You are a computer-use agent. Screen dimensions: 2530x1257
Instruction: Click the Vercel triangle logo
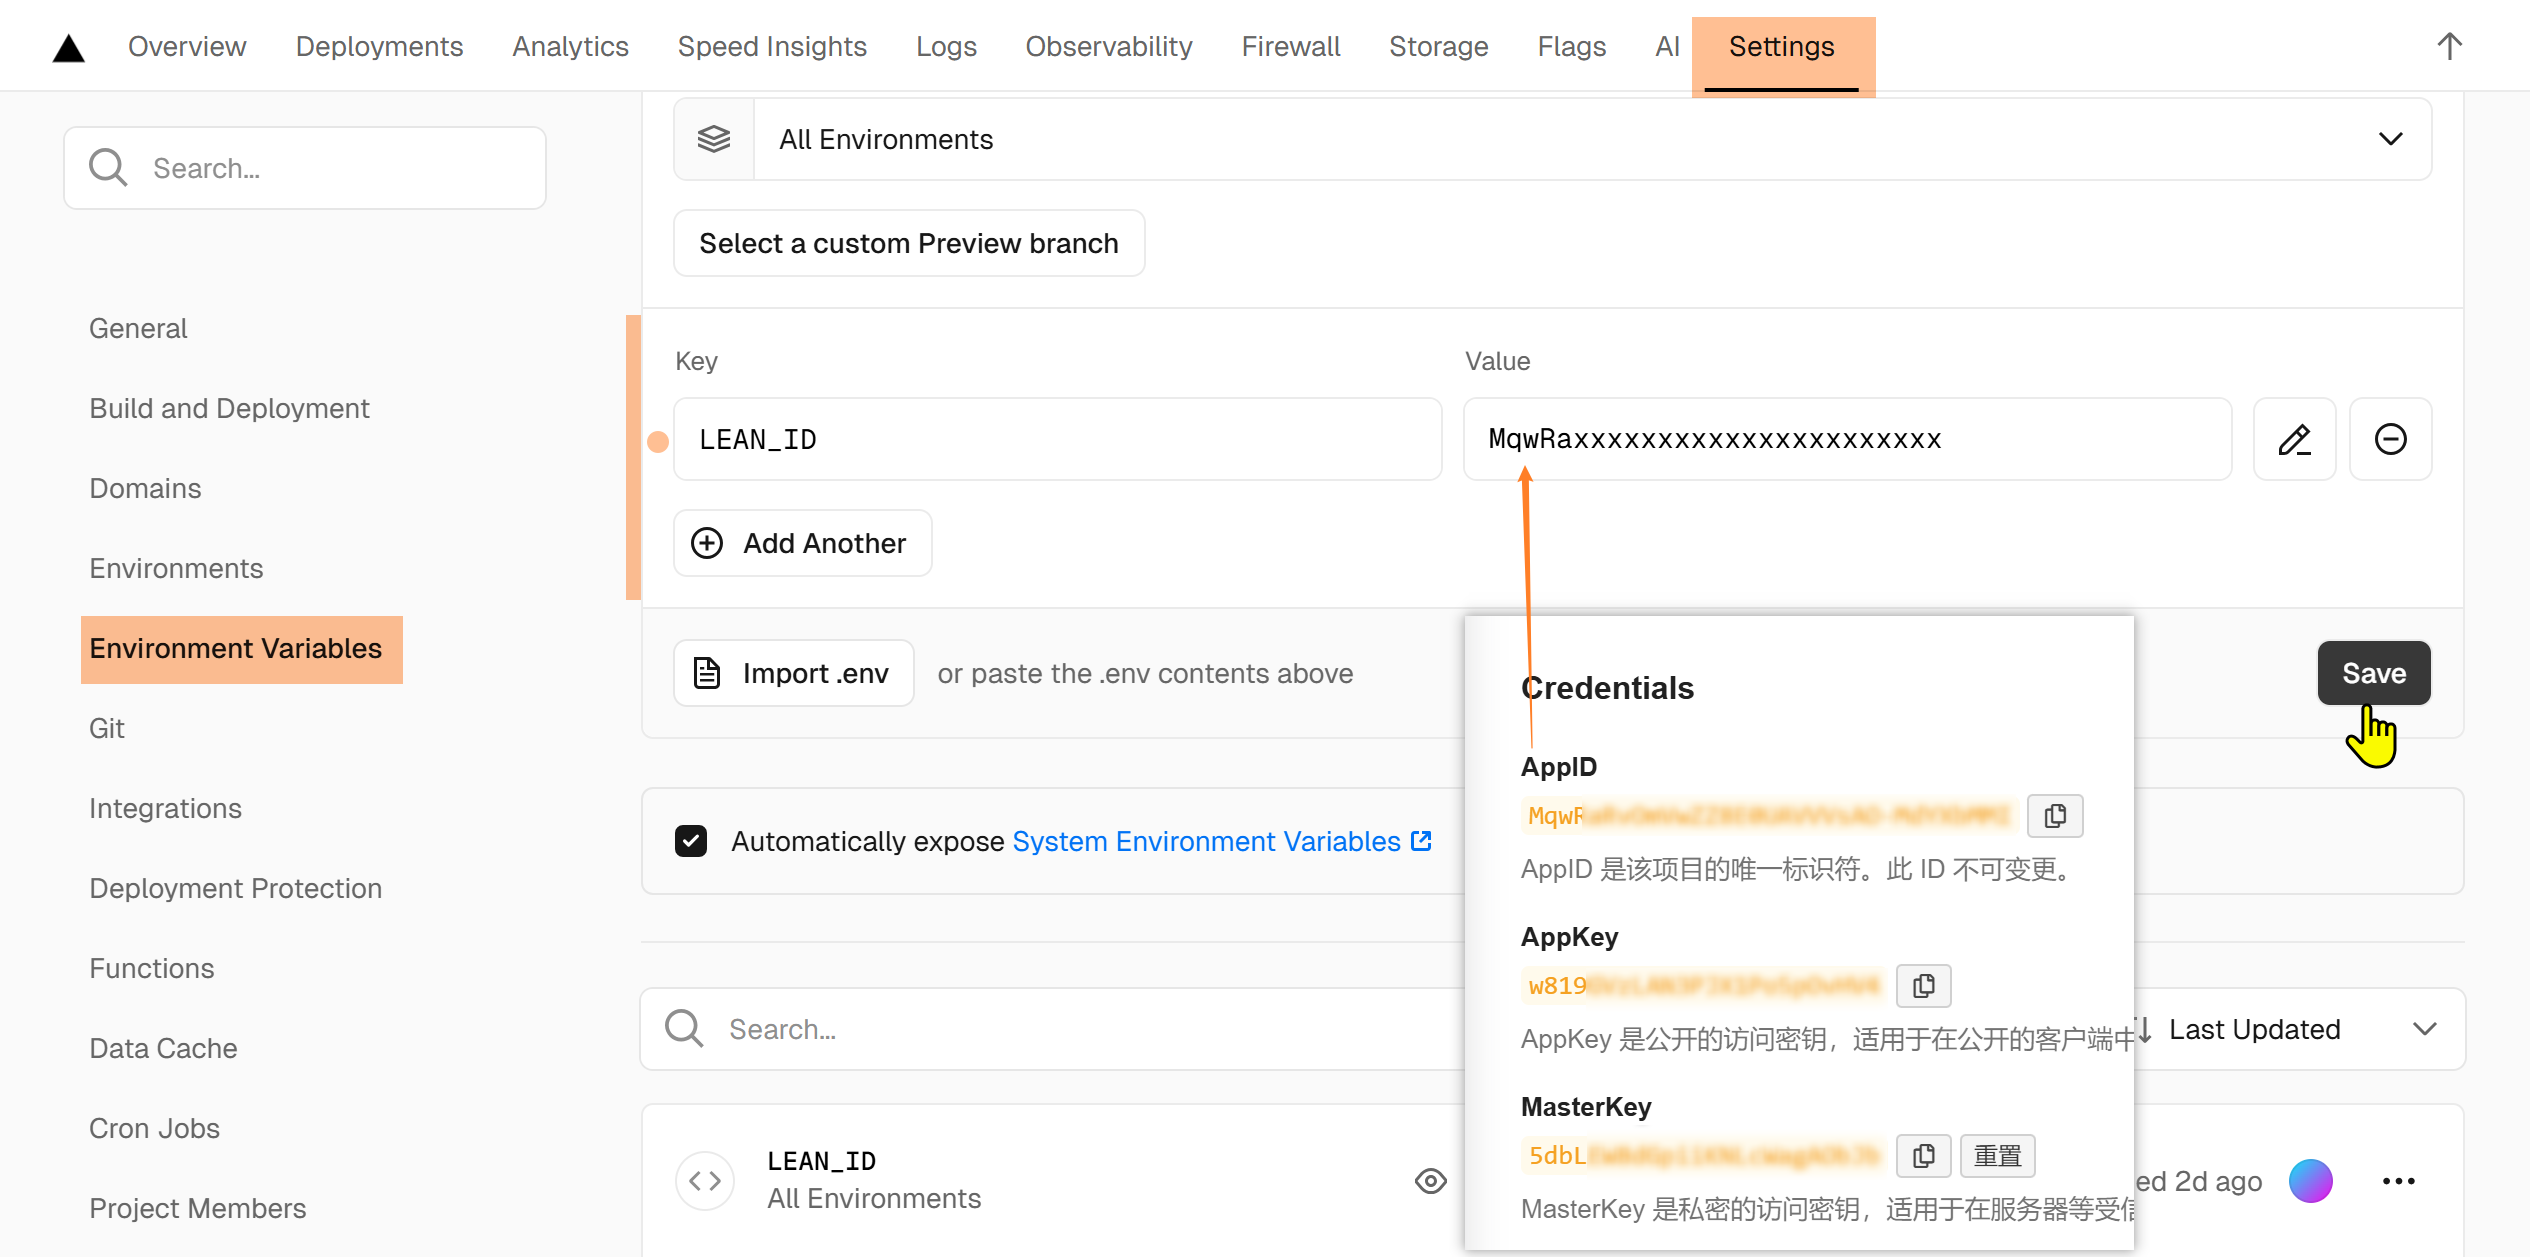tap(68, 48)
